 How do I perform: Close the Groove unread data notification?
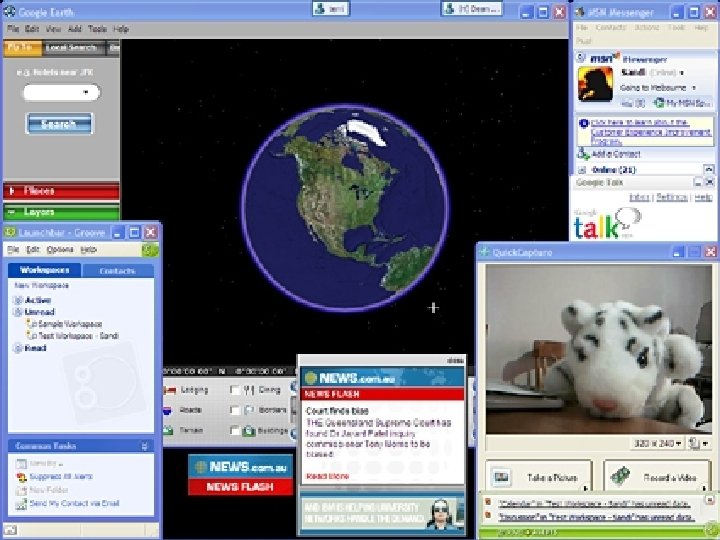pyautogui.click(x=710, y=499)
